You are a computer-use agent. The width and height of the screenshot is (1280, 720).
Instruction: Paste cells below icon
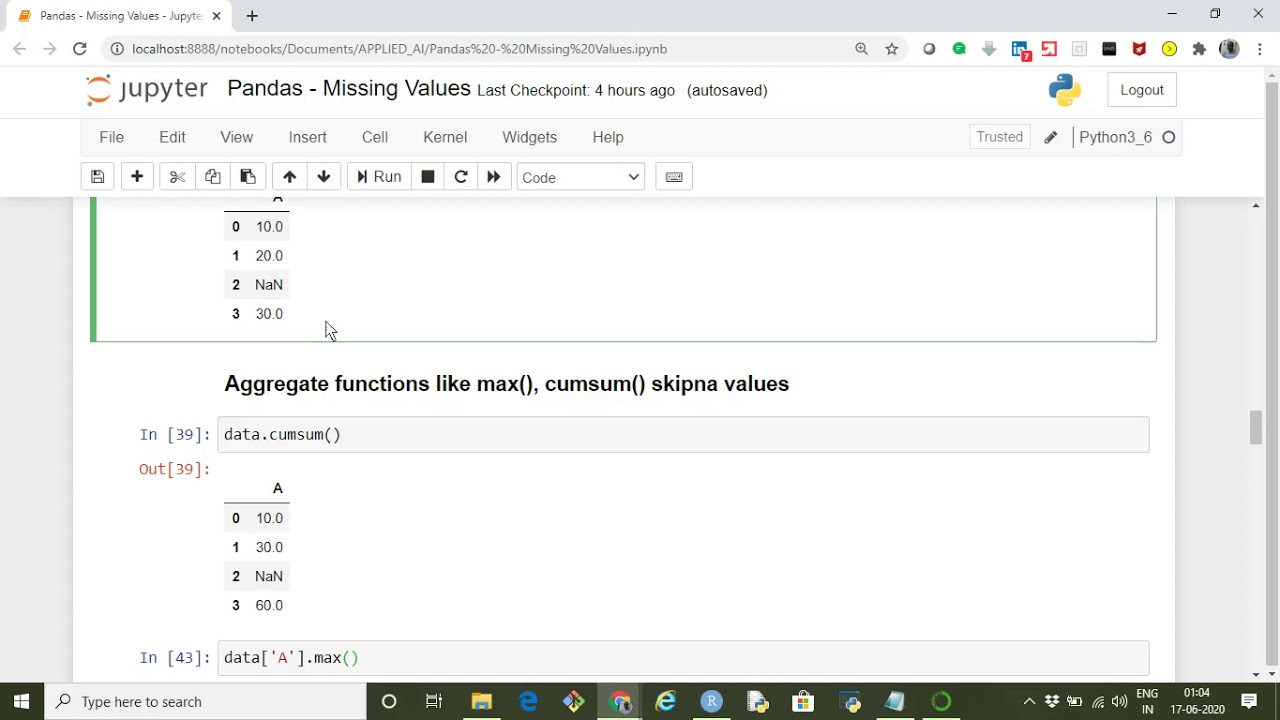click(248, 177)
